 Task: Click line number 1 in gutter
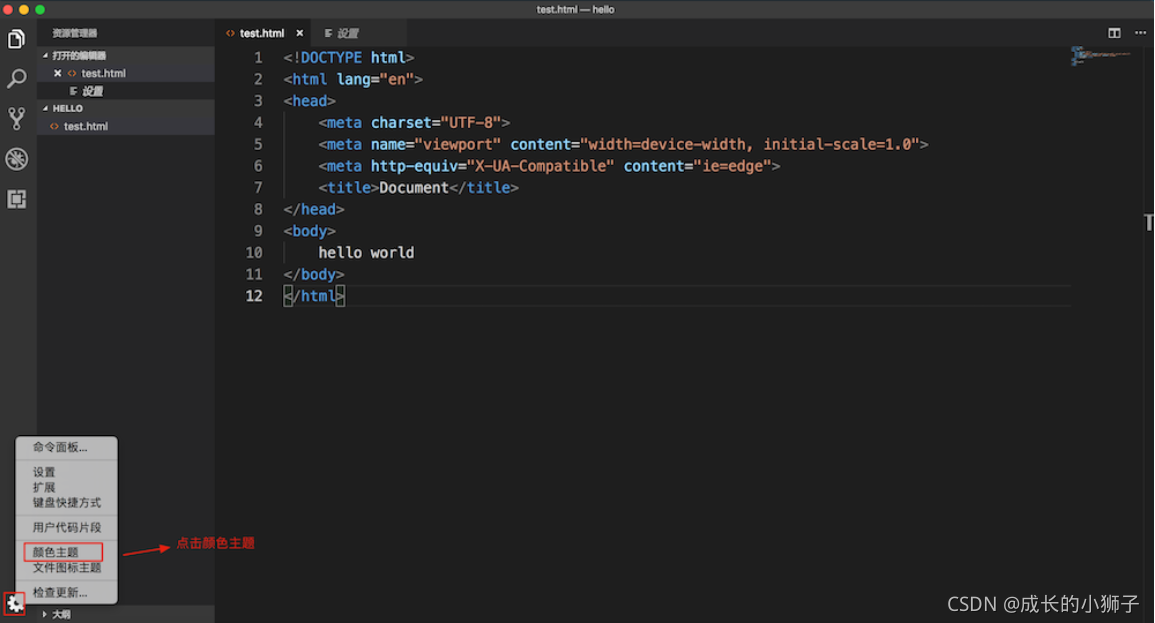click(259, 57)
